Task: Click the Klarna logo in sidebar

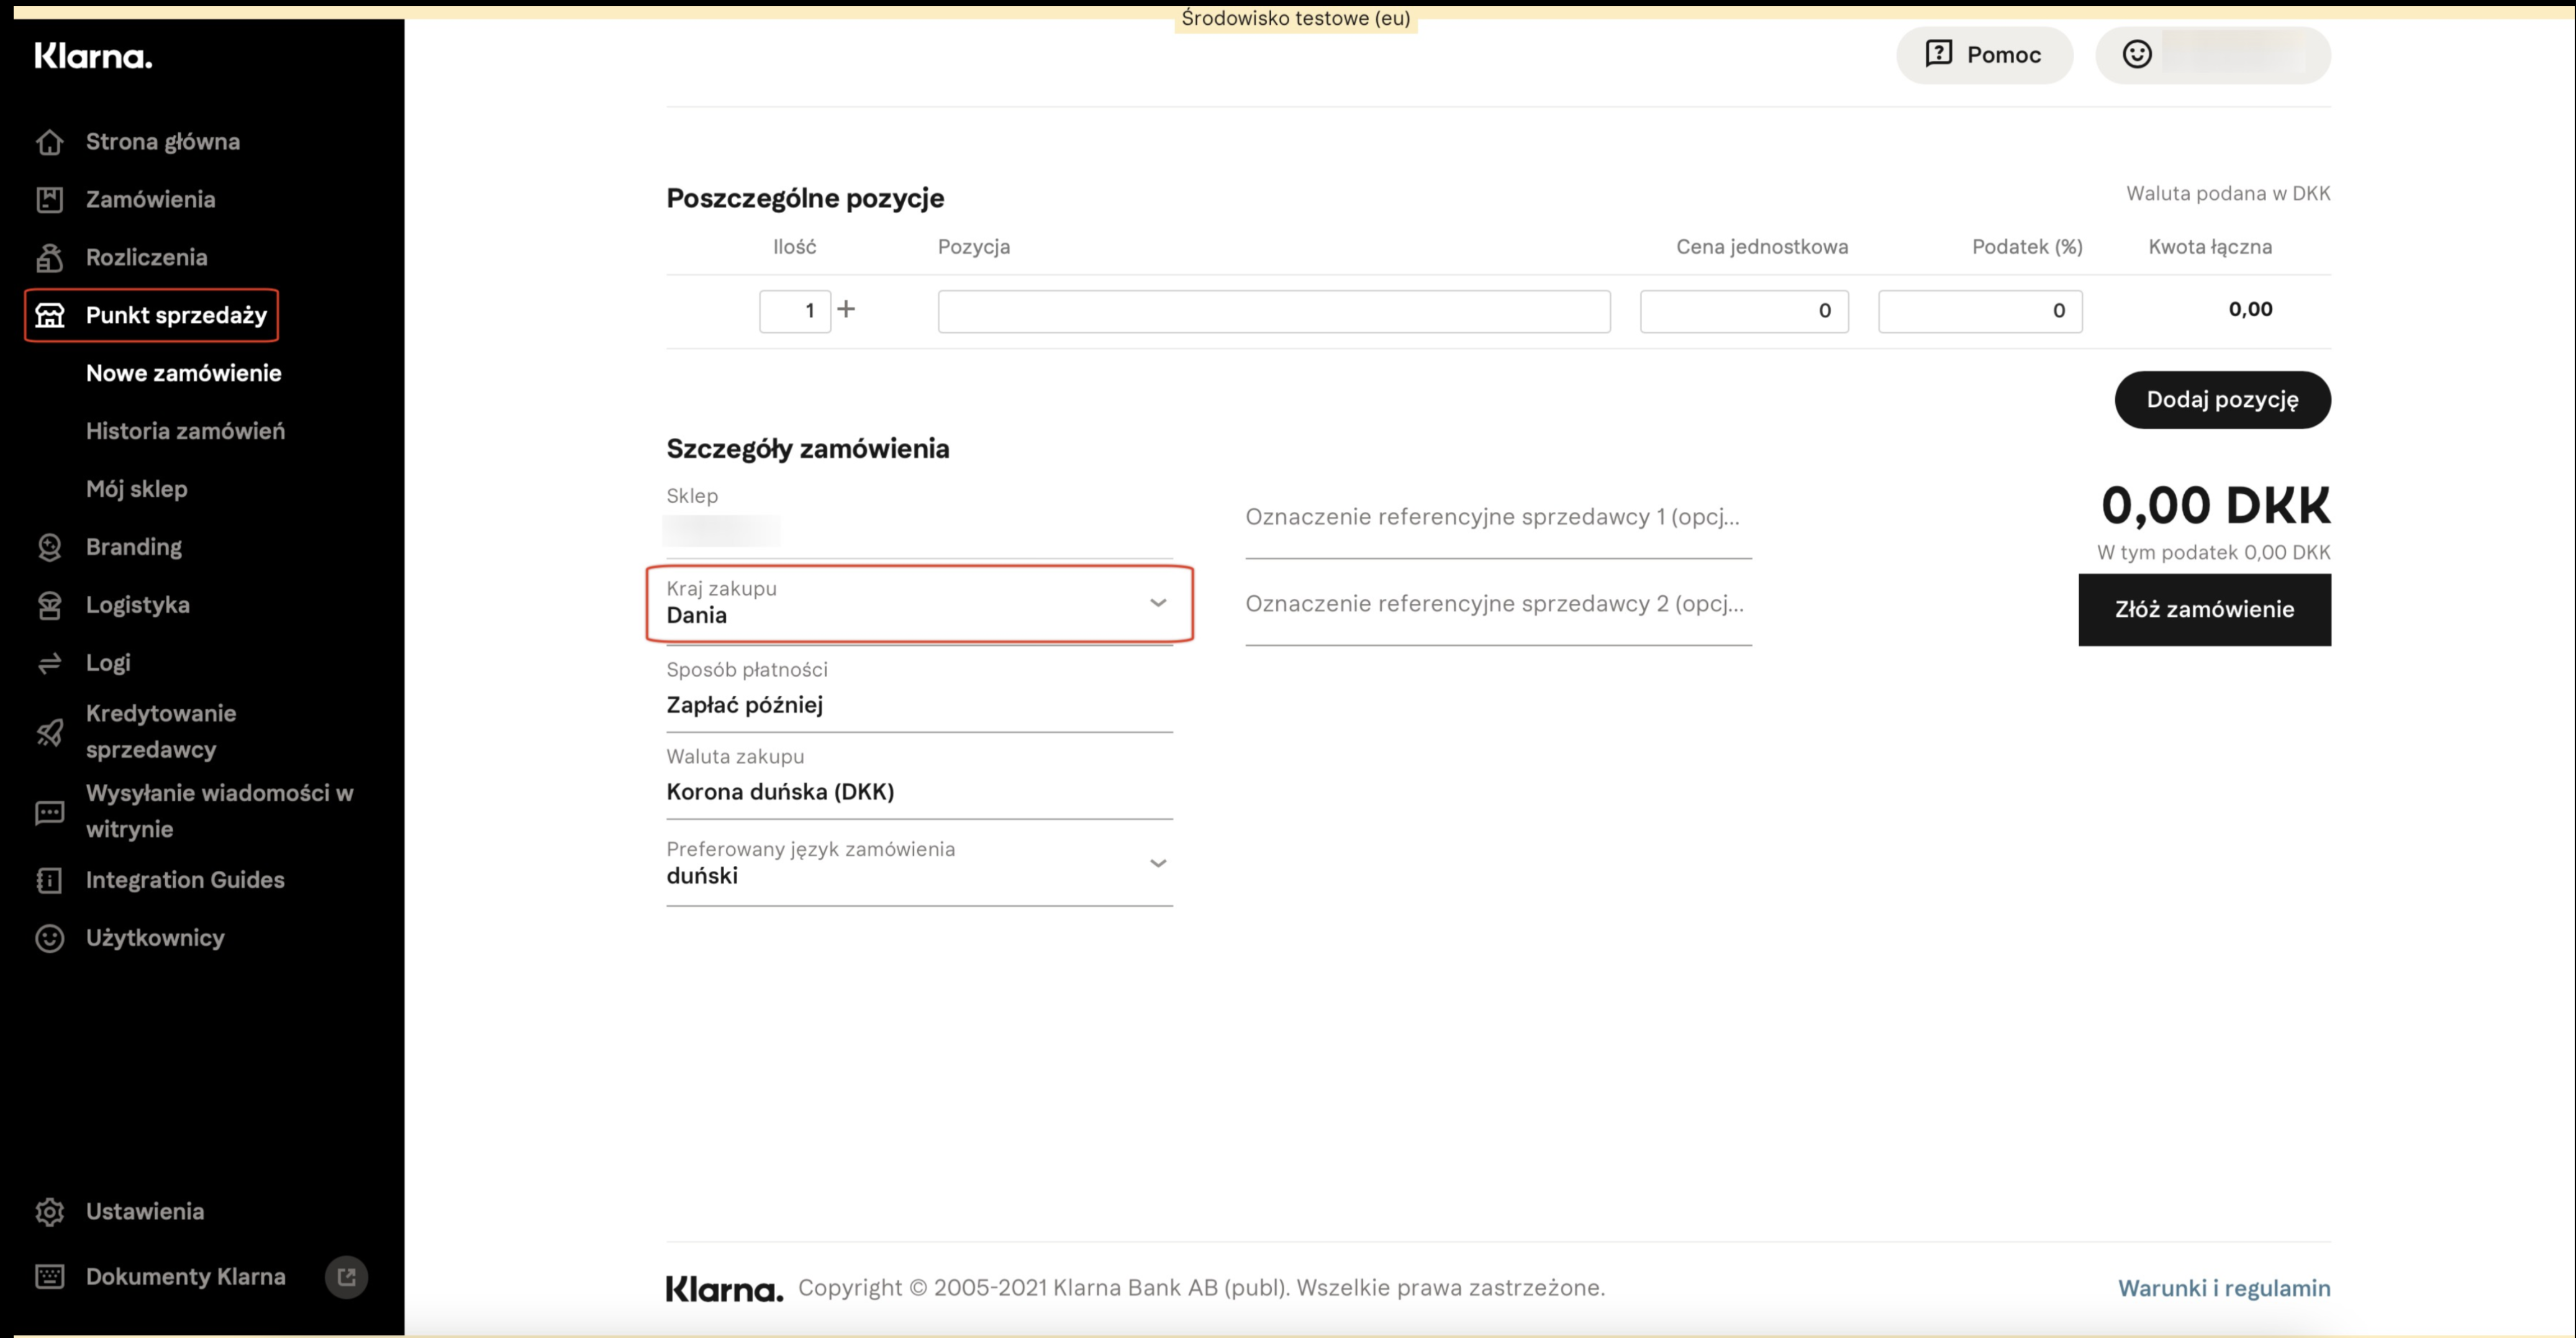Action: point(93,56)
